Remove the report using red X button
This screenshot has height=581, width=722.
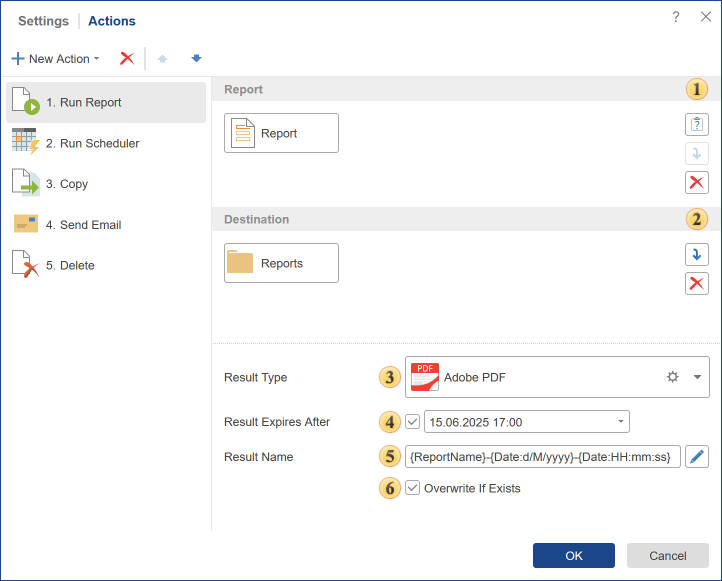click(697, 182)
